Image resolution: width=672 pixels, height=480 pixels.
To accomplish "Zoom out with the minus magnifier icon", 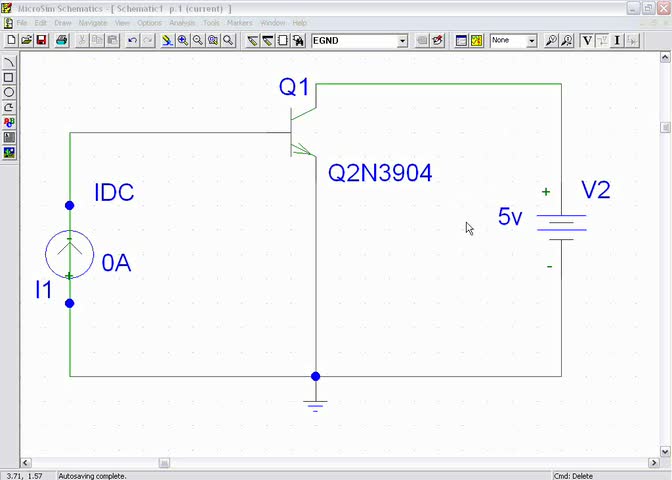I will (x=198, y=40).
